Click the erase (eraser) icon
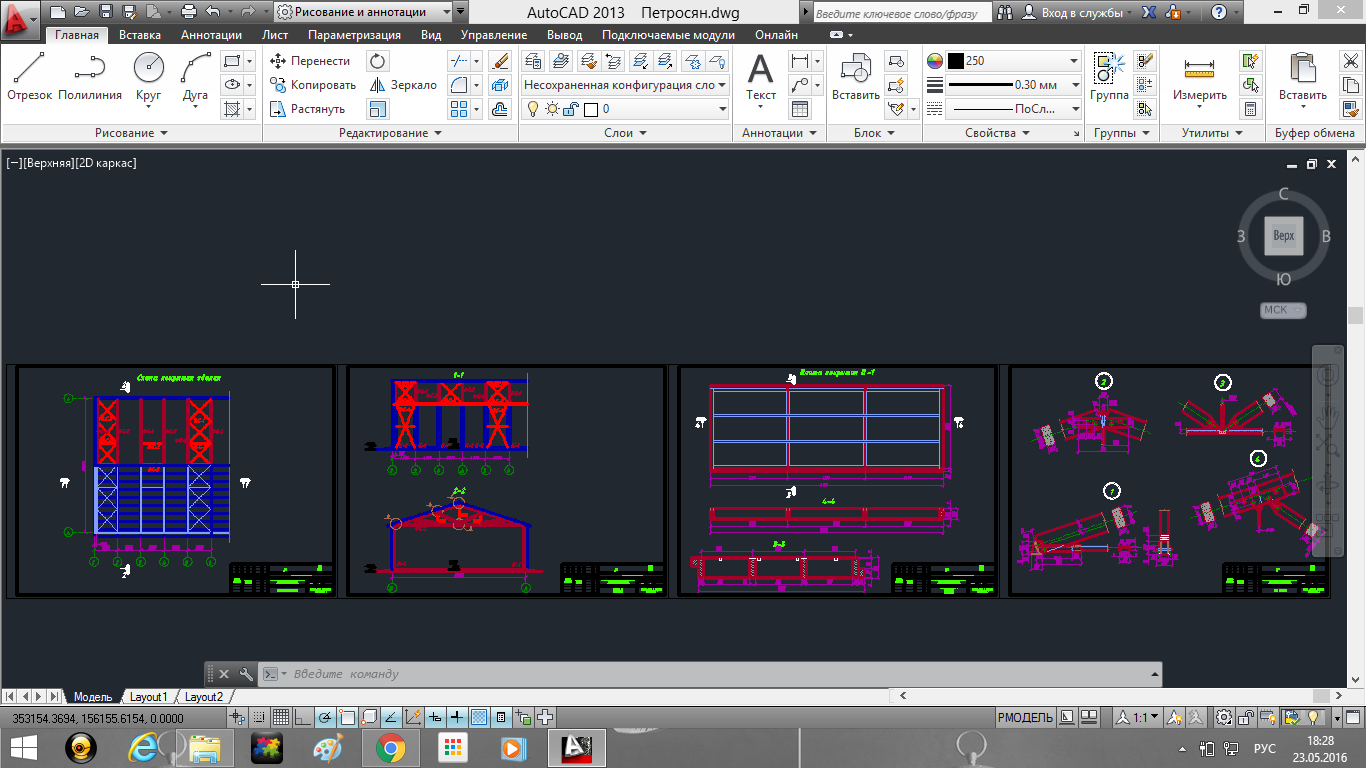 500,61
